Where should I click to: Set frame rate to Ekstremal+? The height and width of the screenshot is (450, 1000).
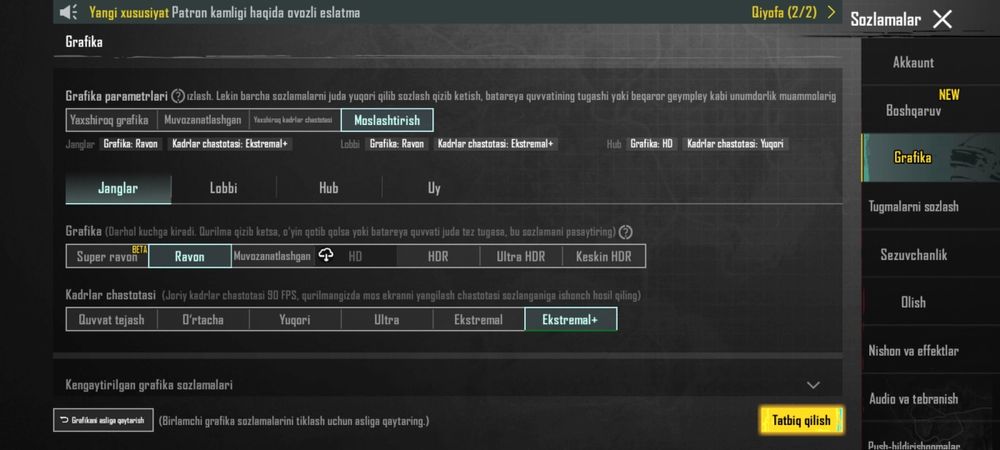(571, 319)
